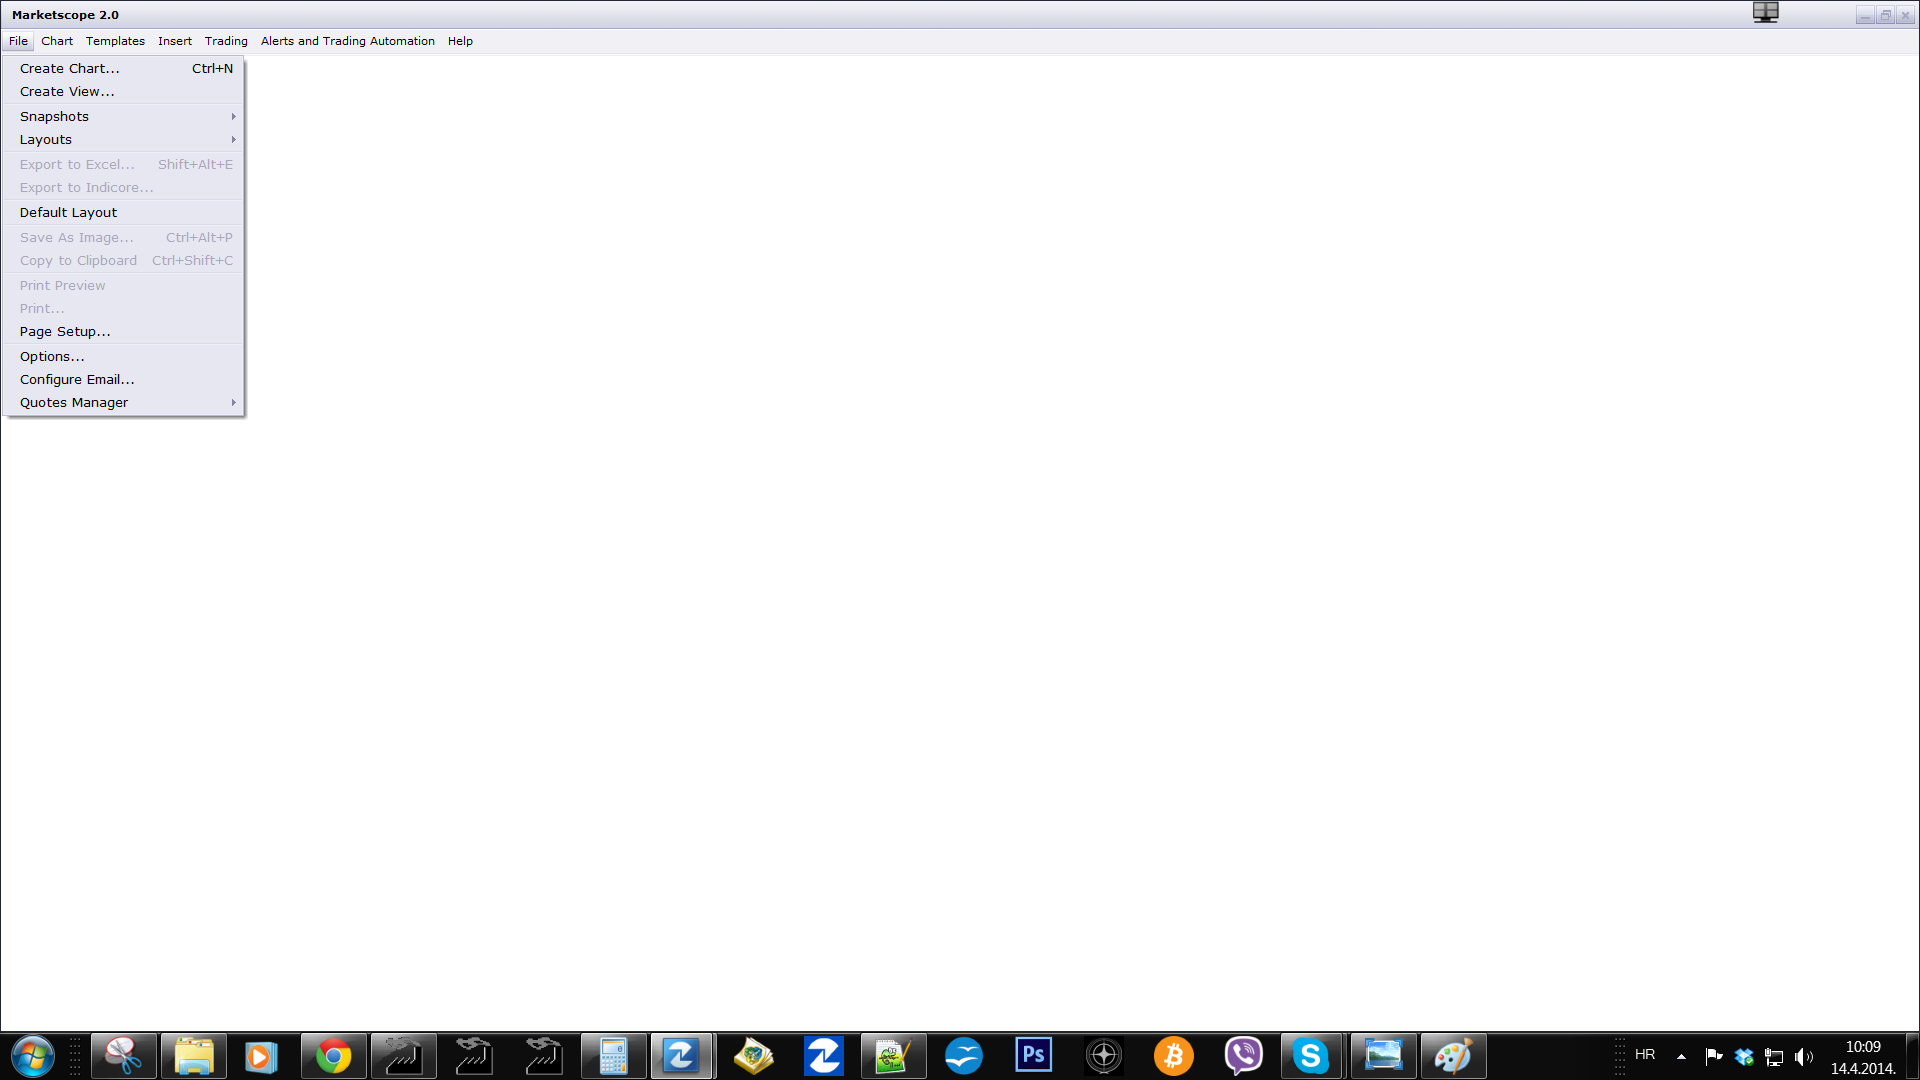Show hidden tray icons arrow
The width and height of the screenshot is (1920, 1080).
pyautogui.click(x=1681, y=1056)
